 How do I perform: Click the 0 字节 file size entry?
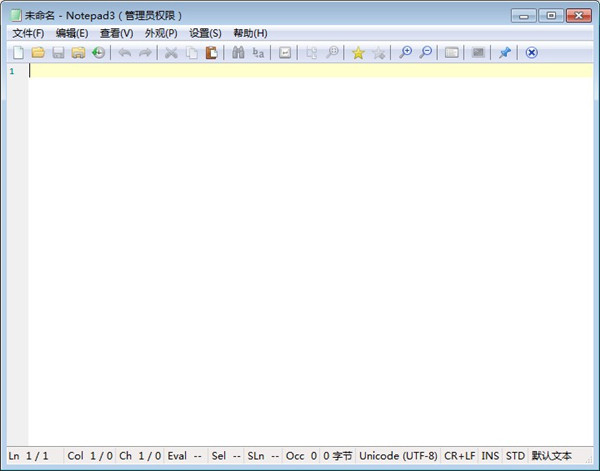338,456
